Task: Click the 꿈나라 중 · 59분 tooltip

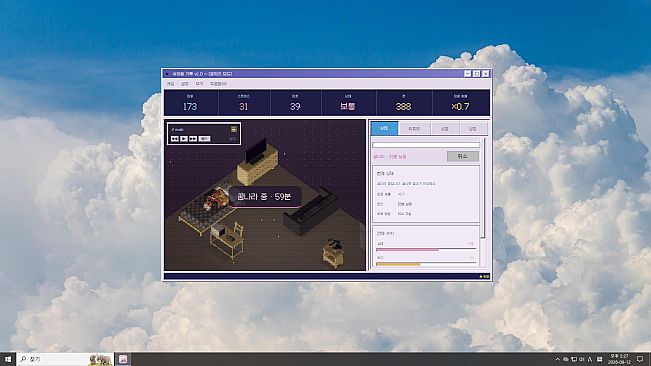Action: pyautogui.click(x=264, y=197)
